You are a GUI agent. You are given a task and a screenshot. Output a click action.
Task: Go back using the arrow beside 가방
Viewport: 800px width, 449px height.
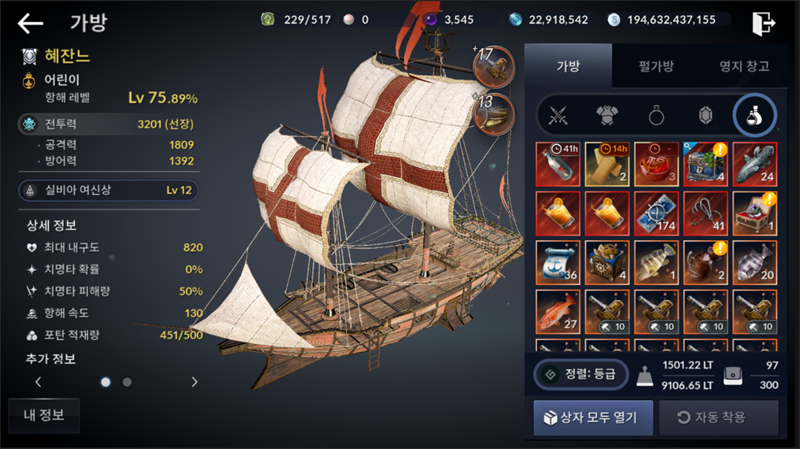tap(30, 23)
